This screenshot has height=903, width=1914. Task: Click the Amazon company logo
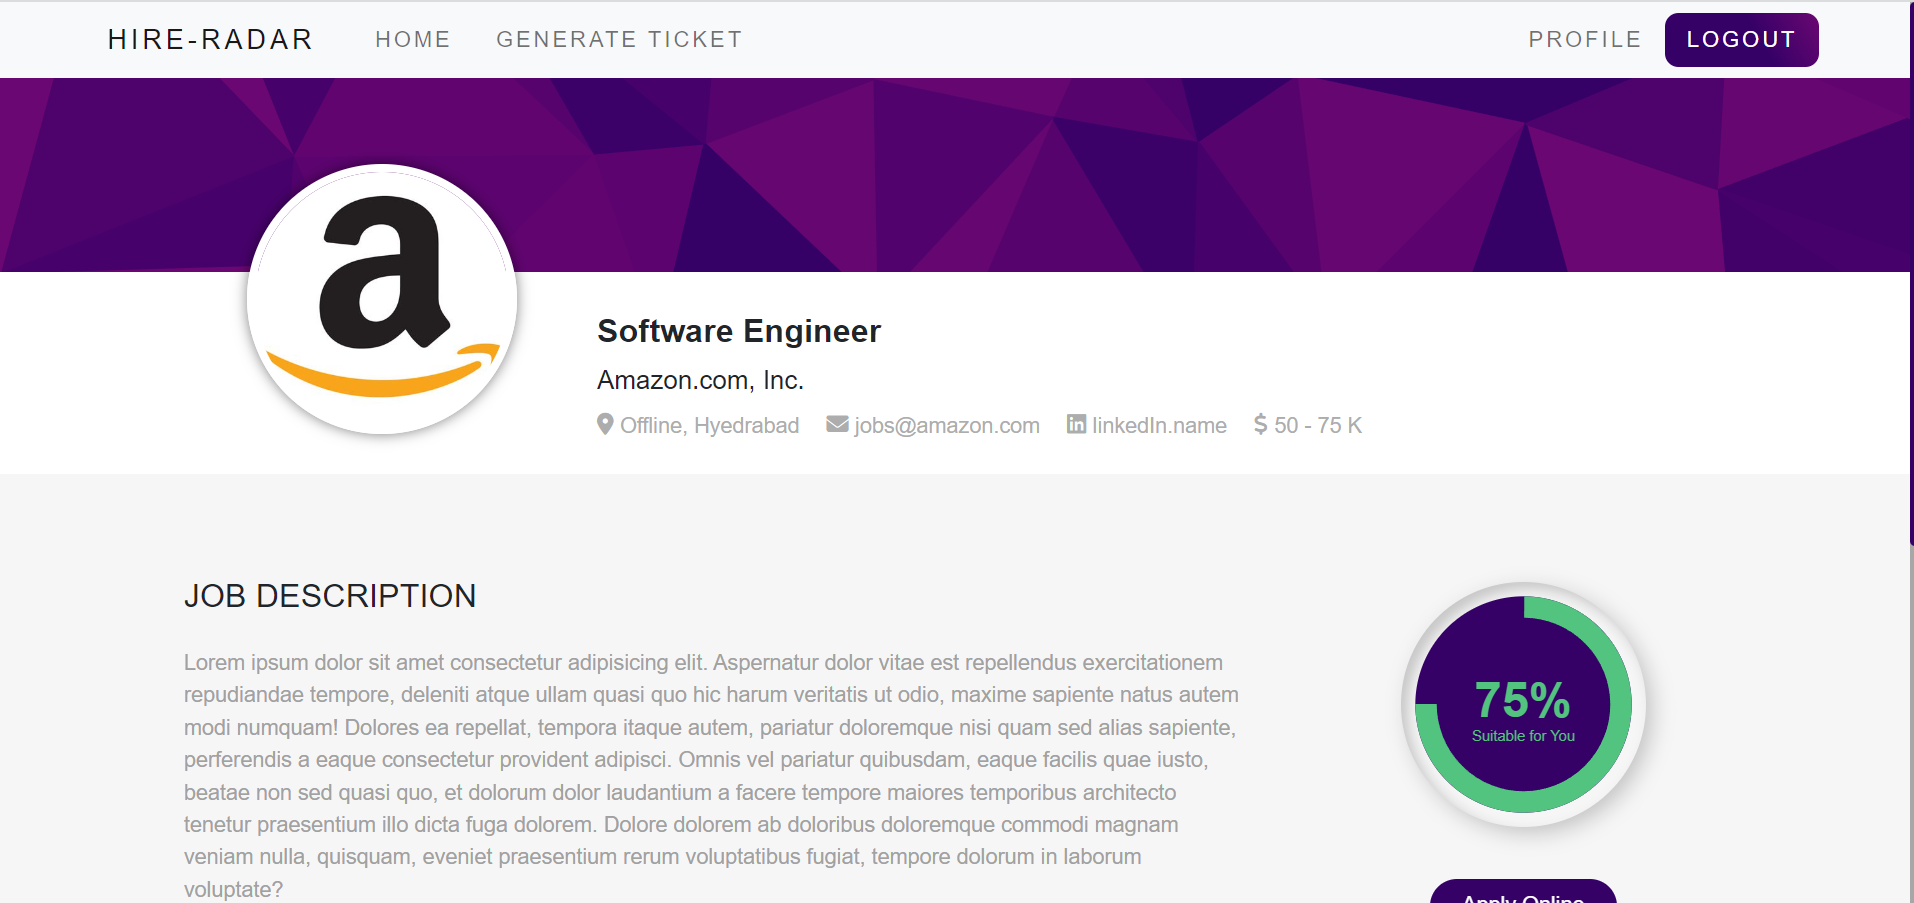(x=382, y=299)
